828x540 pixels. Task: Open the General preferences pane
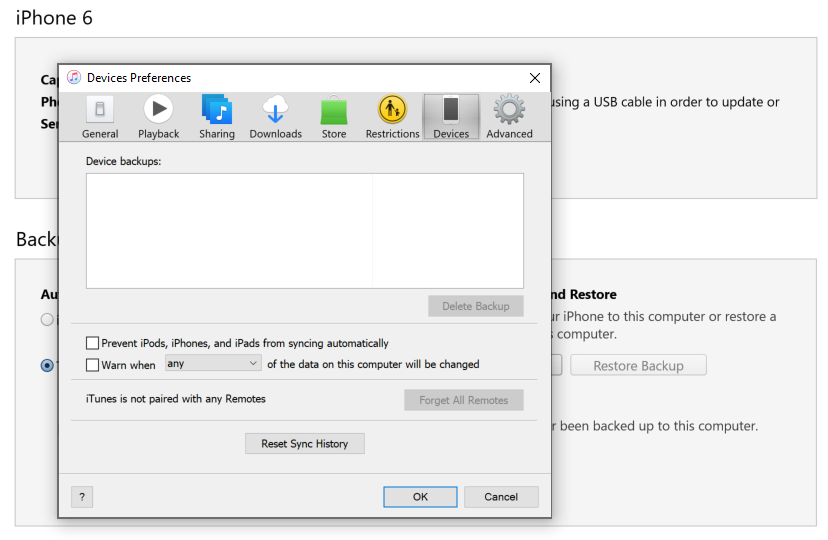(100, 117)
